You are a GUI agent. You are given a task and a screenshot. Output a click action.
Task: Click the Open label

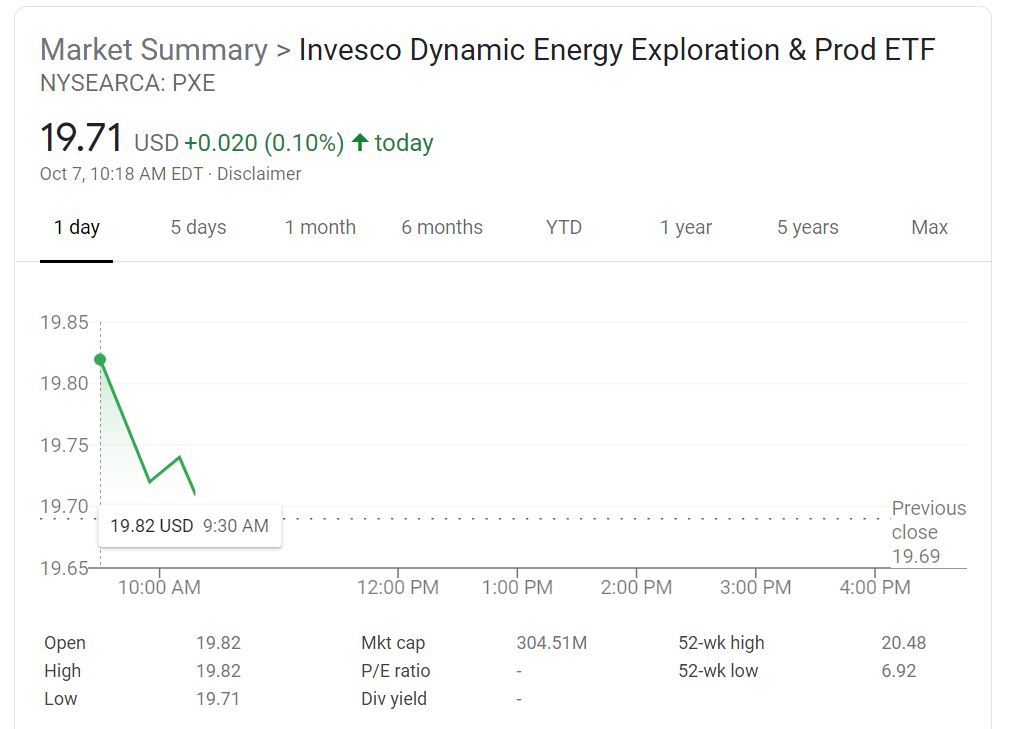[x=65, y=643]
